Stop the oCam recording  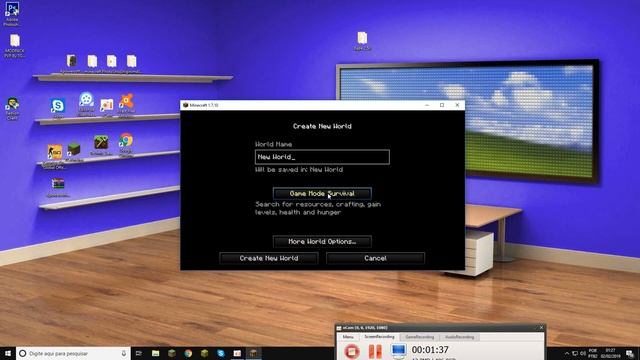352,351
